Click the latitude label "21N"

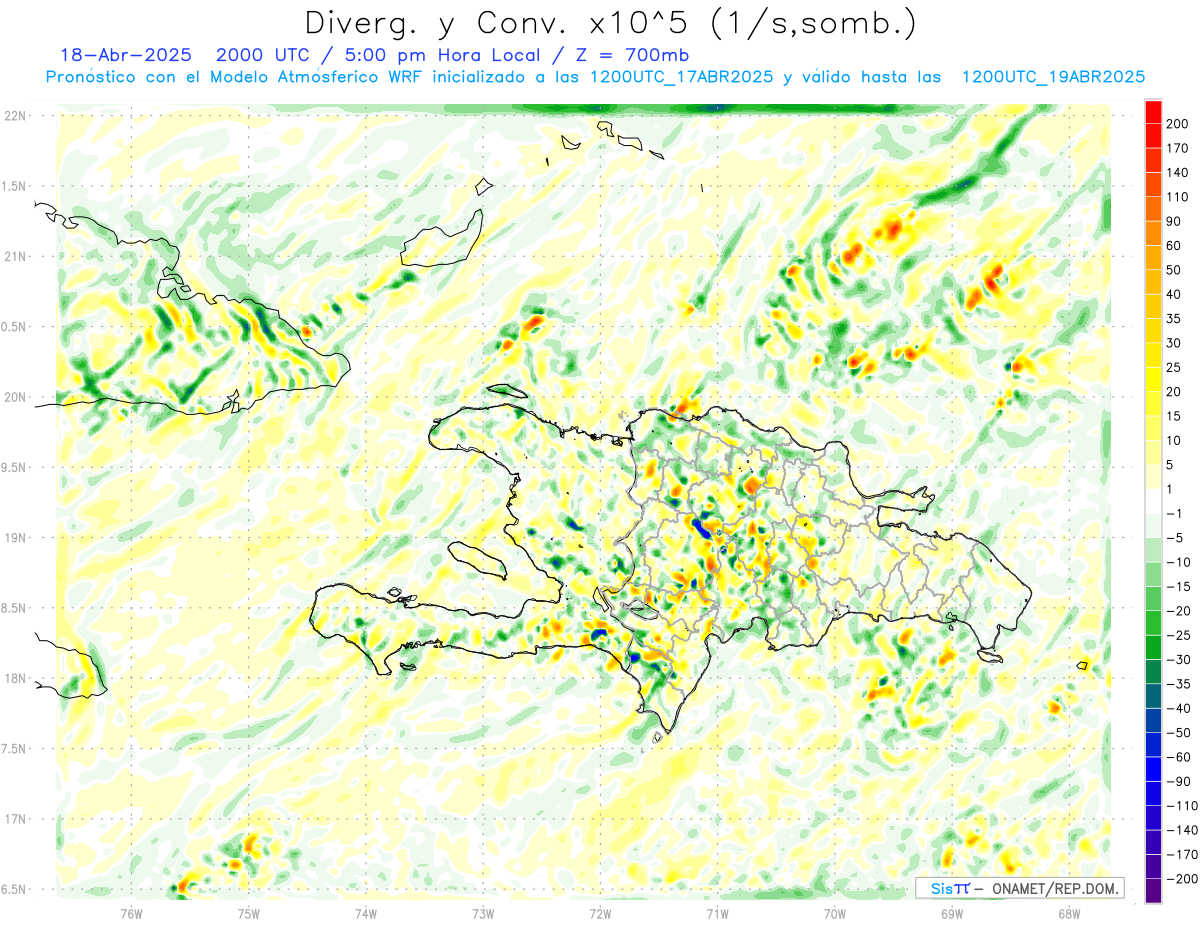(15, 256)
